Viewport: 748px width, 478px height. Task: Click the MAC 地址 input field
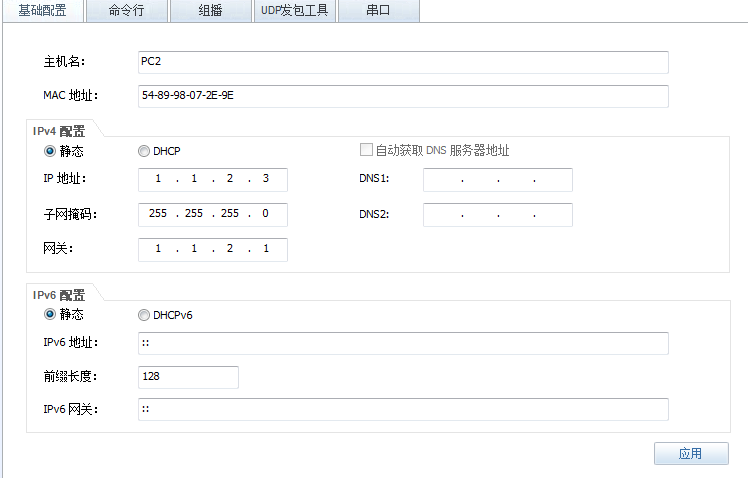tap(403, 96)
